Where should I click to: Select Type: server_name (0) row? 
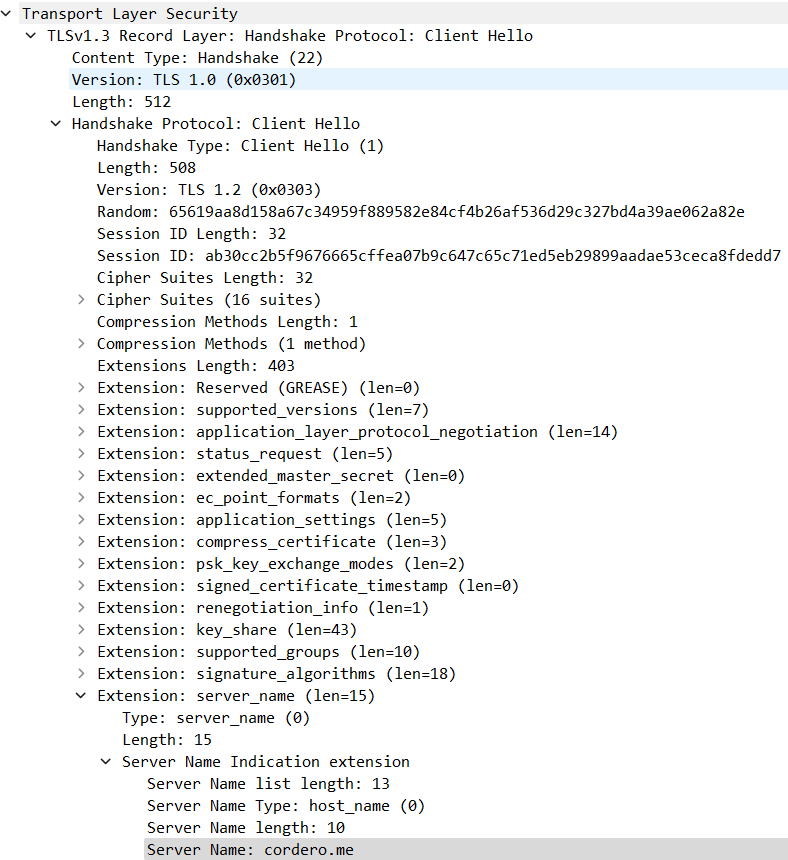pos(216,717)
